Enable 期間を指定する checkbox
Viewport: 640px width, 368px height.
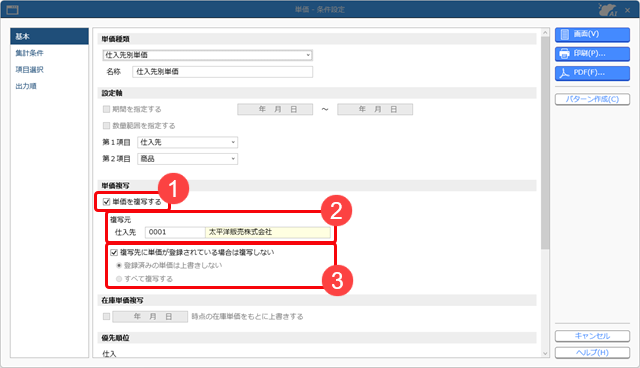(107, 109)
